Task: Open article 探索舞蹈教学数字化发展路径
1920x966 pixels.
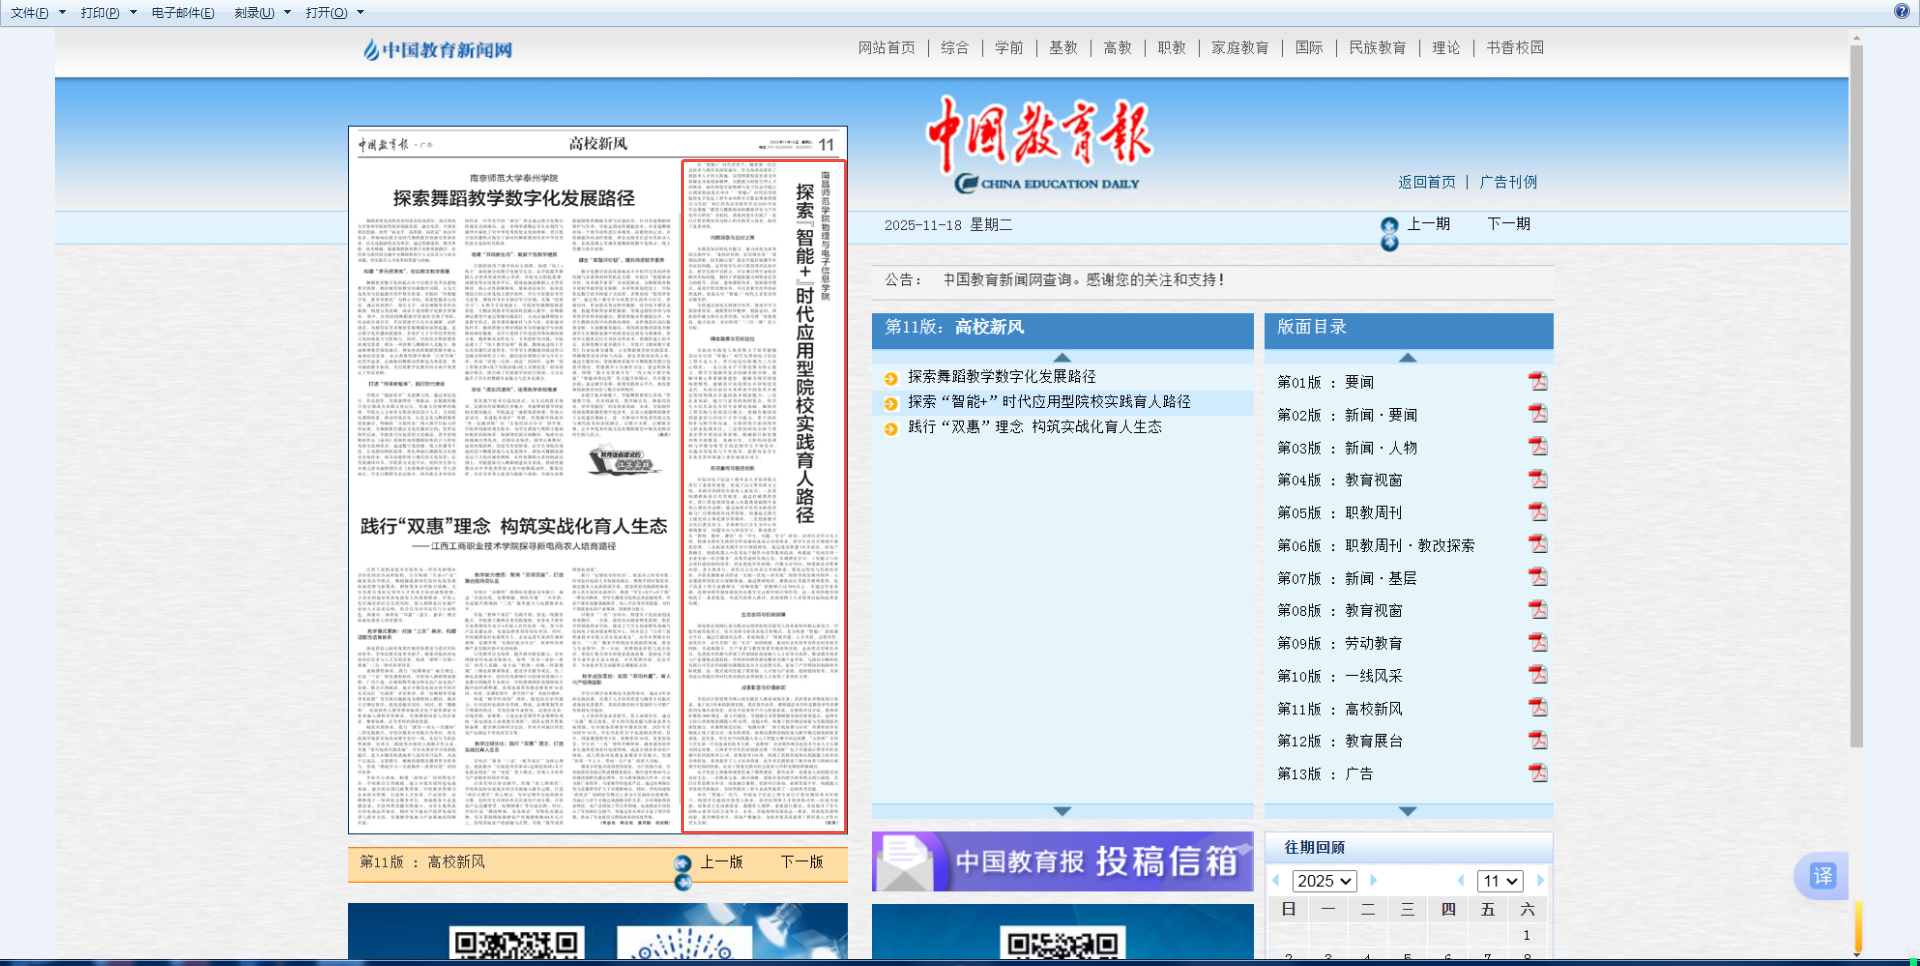Action: (x=1001, y=377)
